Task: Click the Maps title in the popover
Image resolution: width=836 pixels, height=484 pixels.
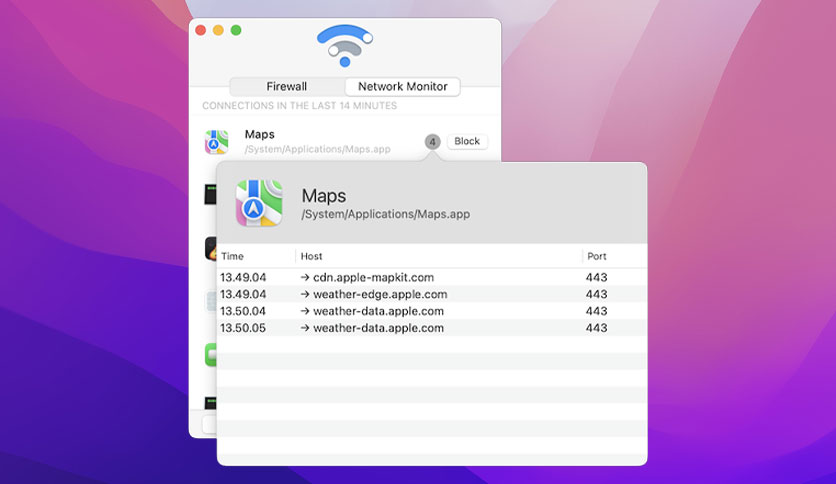Action: click(324, 196)
